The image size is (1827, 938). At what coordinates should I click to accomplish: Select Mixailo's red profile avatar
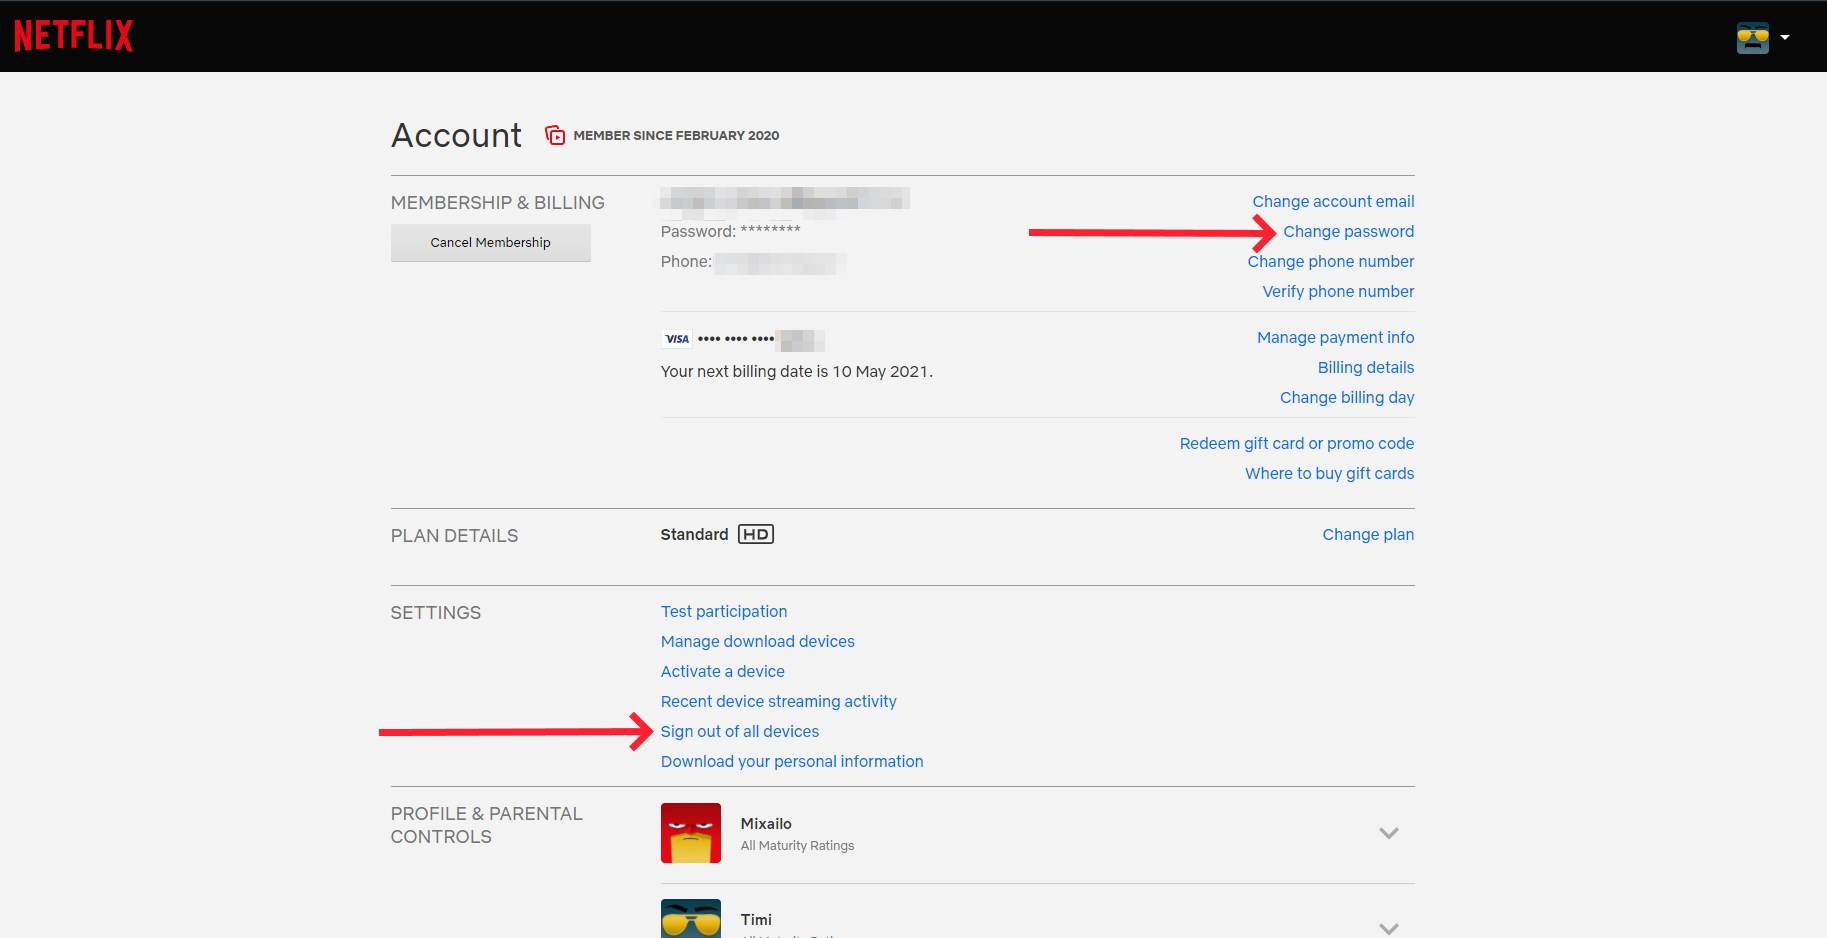690,832
